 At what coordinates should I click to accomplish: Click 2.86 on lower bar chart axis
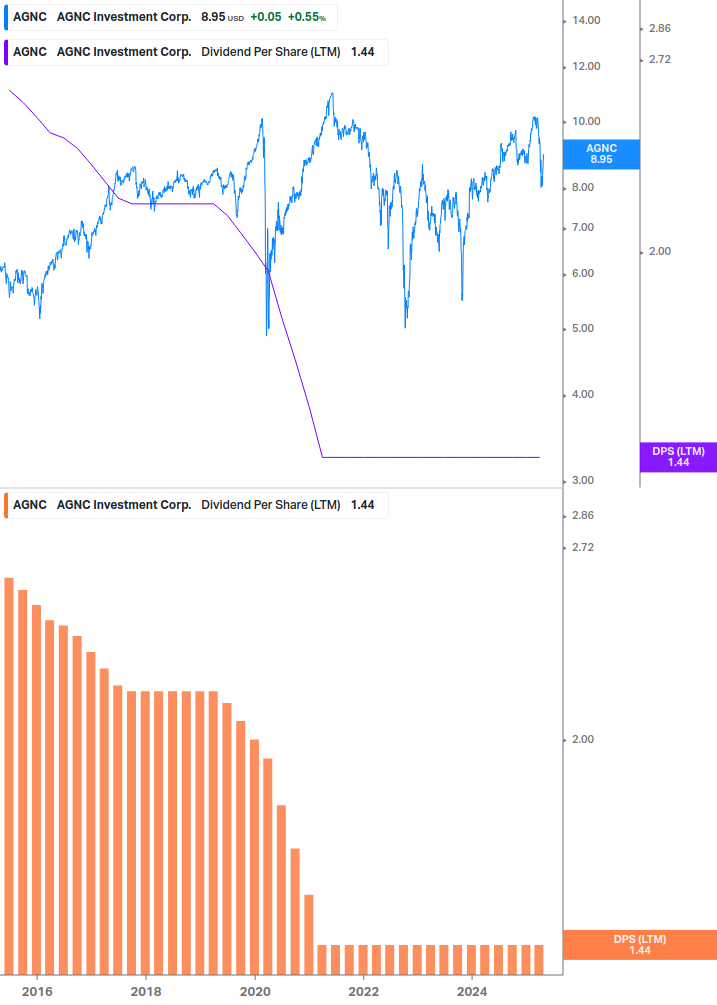[x=582, y=515]
